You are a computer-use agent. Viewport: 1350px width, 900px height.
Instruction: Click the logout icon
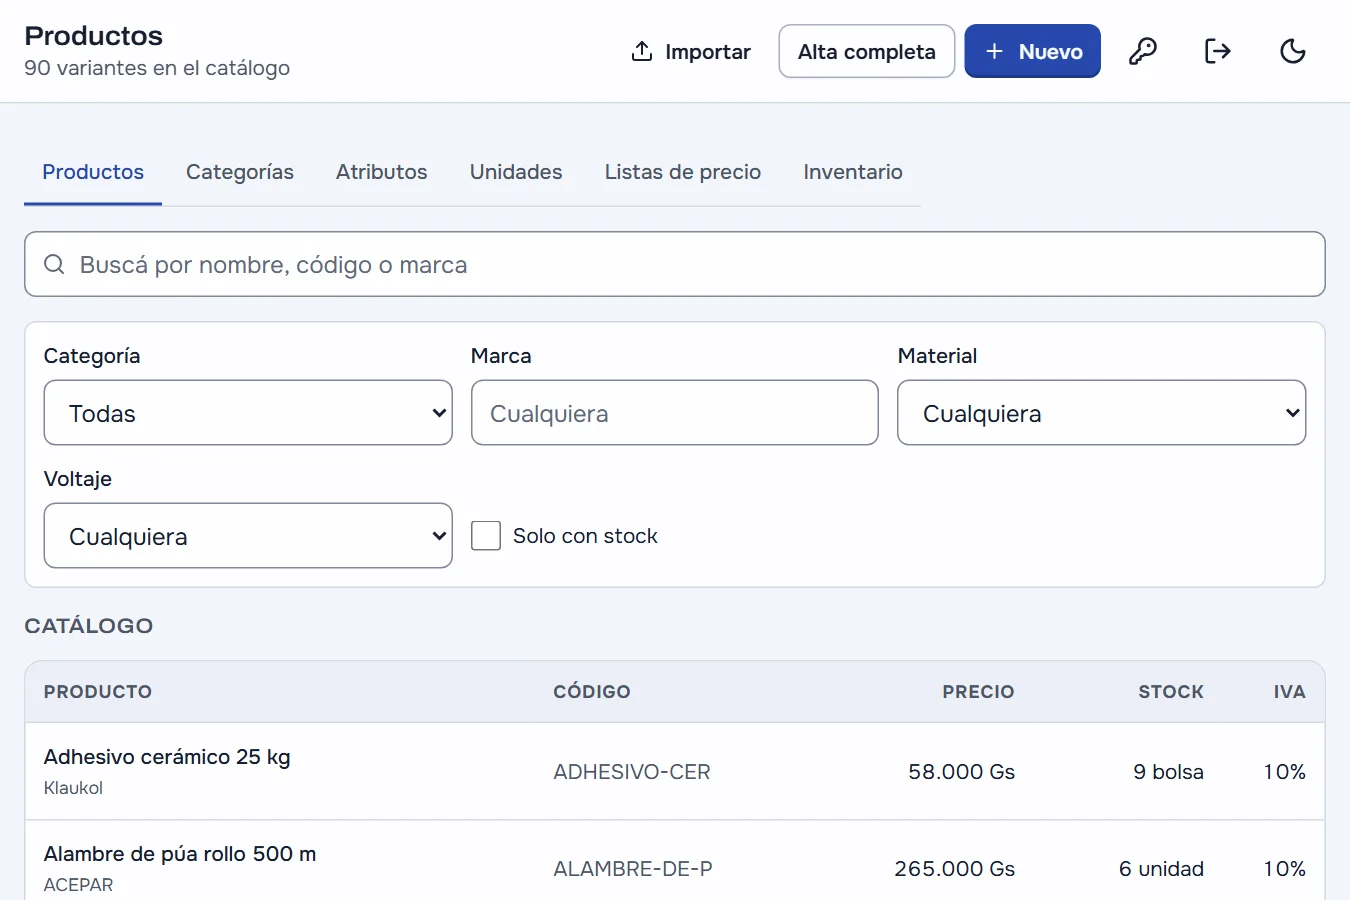tap(1217, 51)
